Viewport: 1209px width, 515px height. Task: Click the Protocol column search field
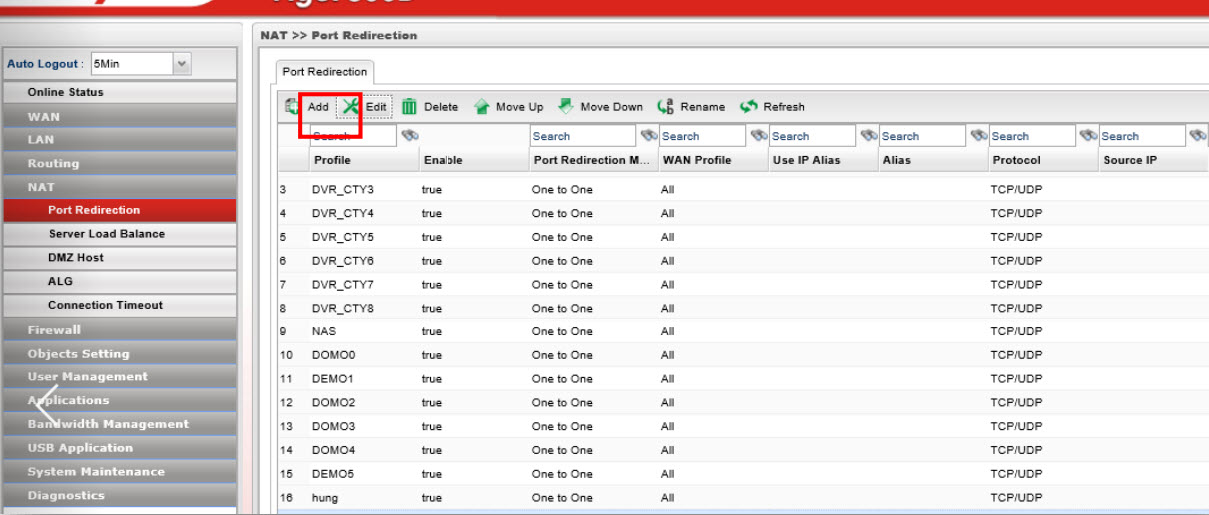click(x=1032, y=136)
